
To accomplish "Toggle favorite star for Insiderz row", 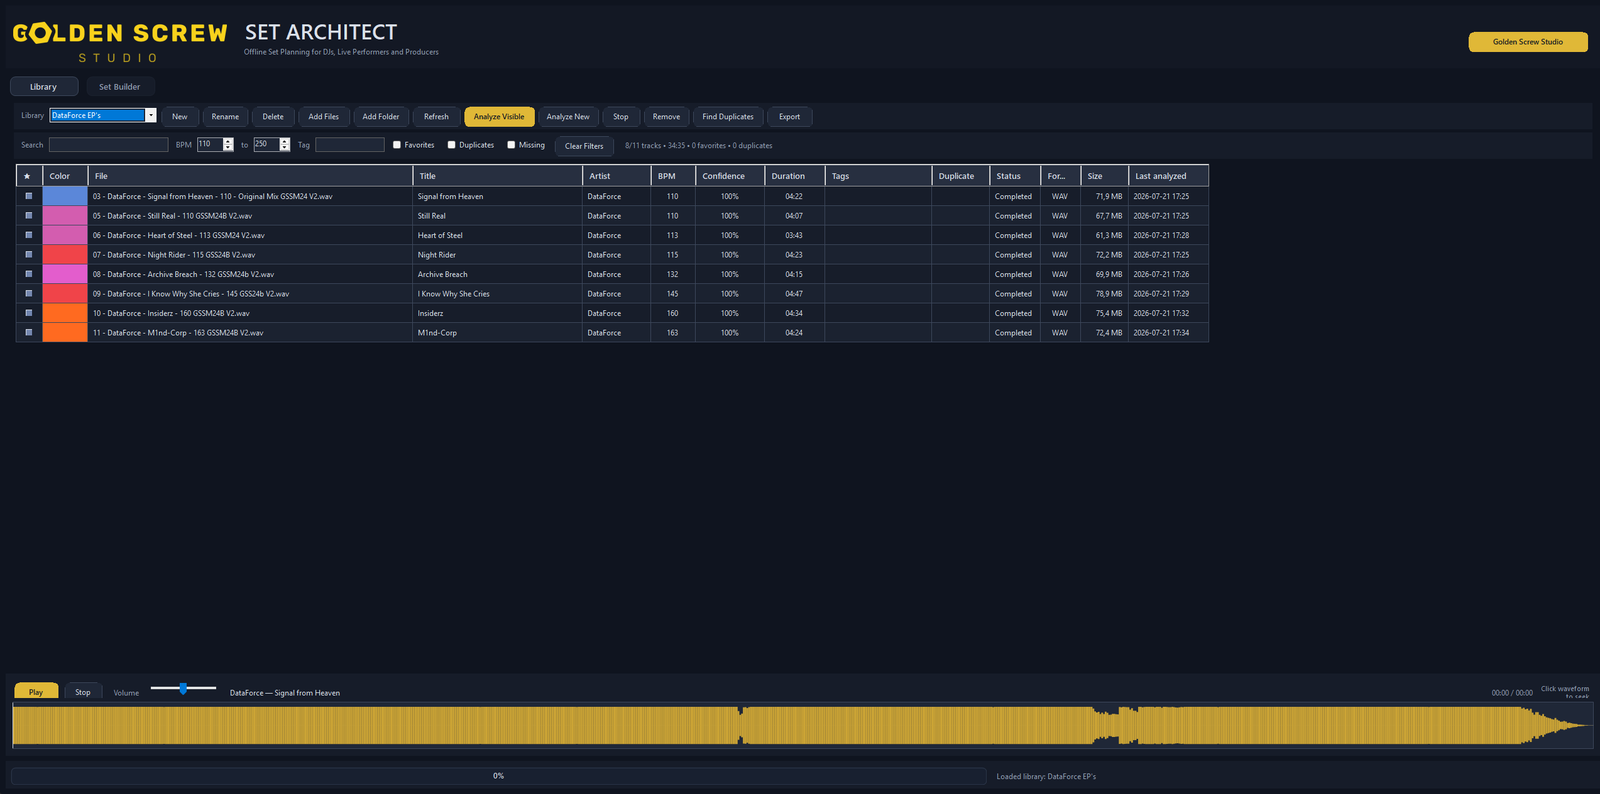I will 29,313.
